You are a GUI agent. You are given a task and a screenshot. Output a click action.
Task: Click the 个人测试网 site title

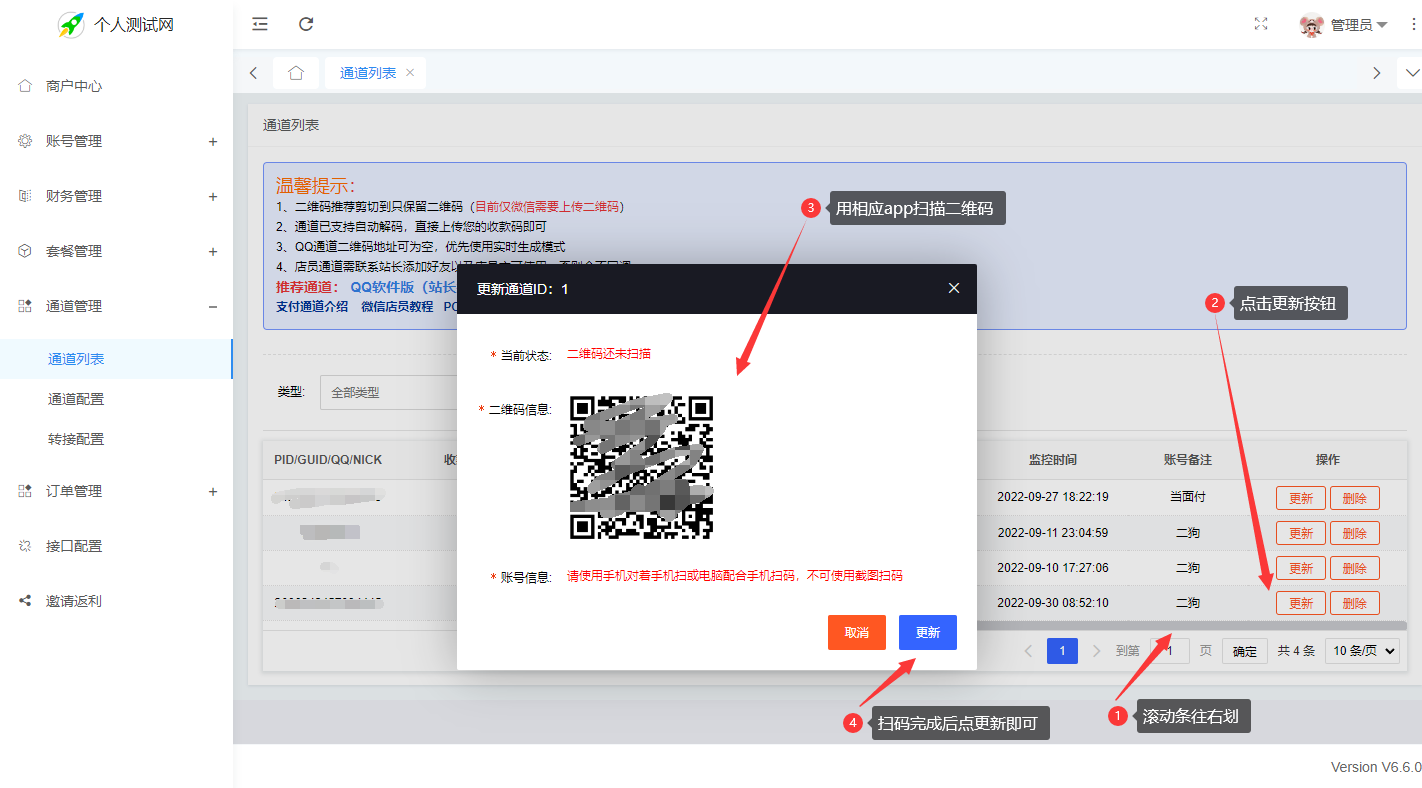134,25
